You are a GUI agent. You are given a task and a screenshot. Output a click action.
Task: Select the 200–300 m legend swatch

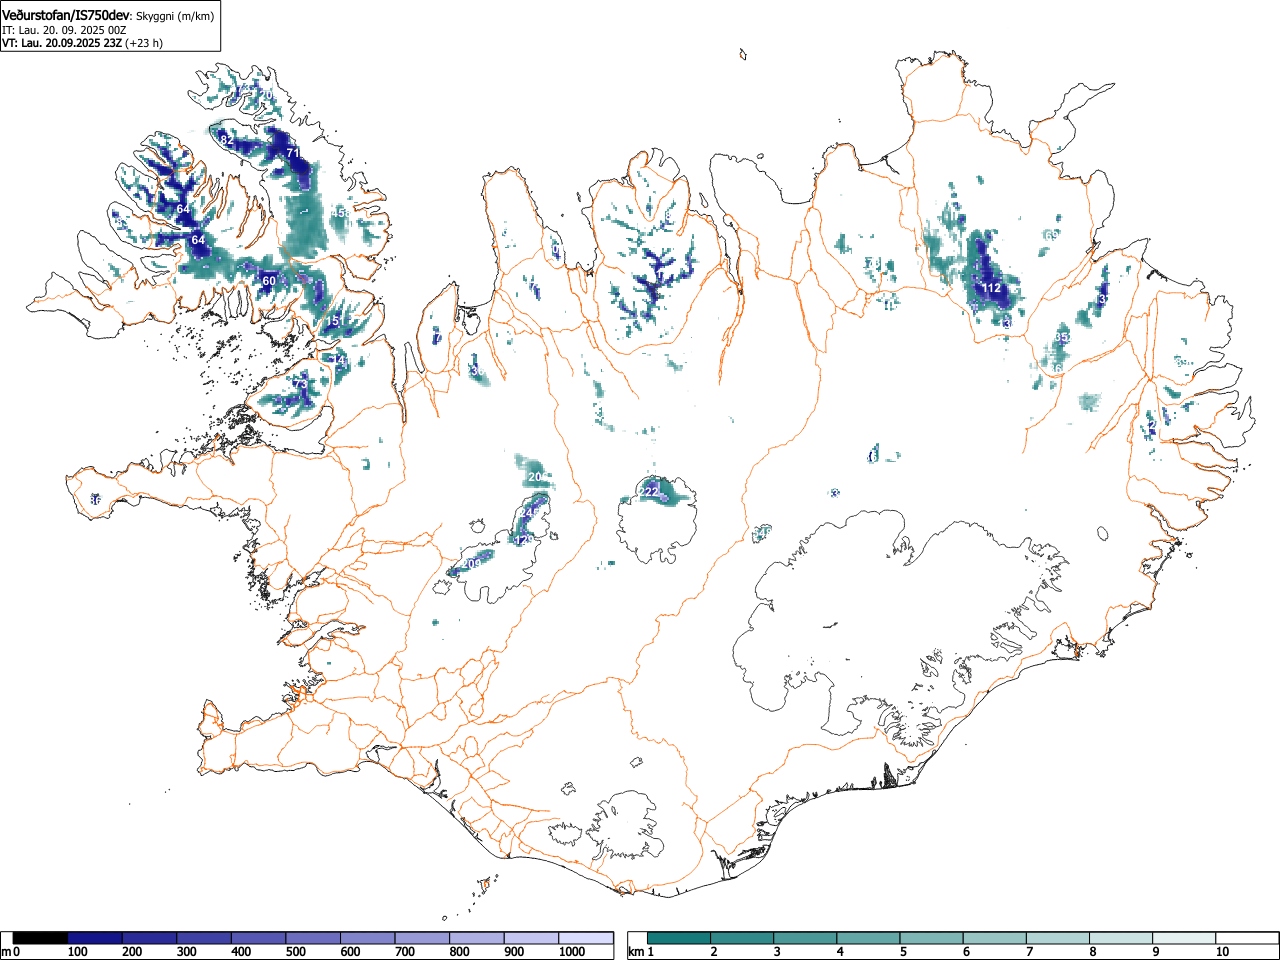point(150,938)
